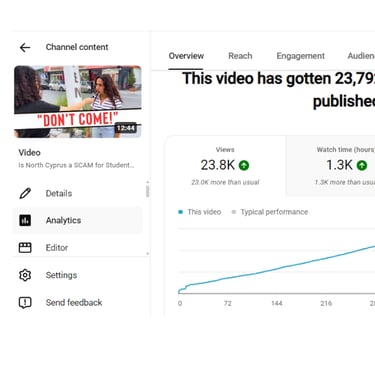The image size is (375, 366).
Task: Click the 144 label on chart axis
Action: pyautogui.click(x=277, y=303)
